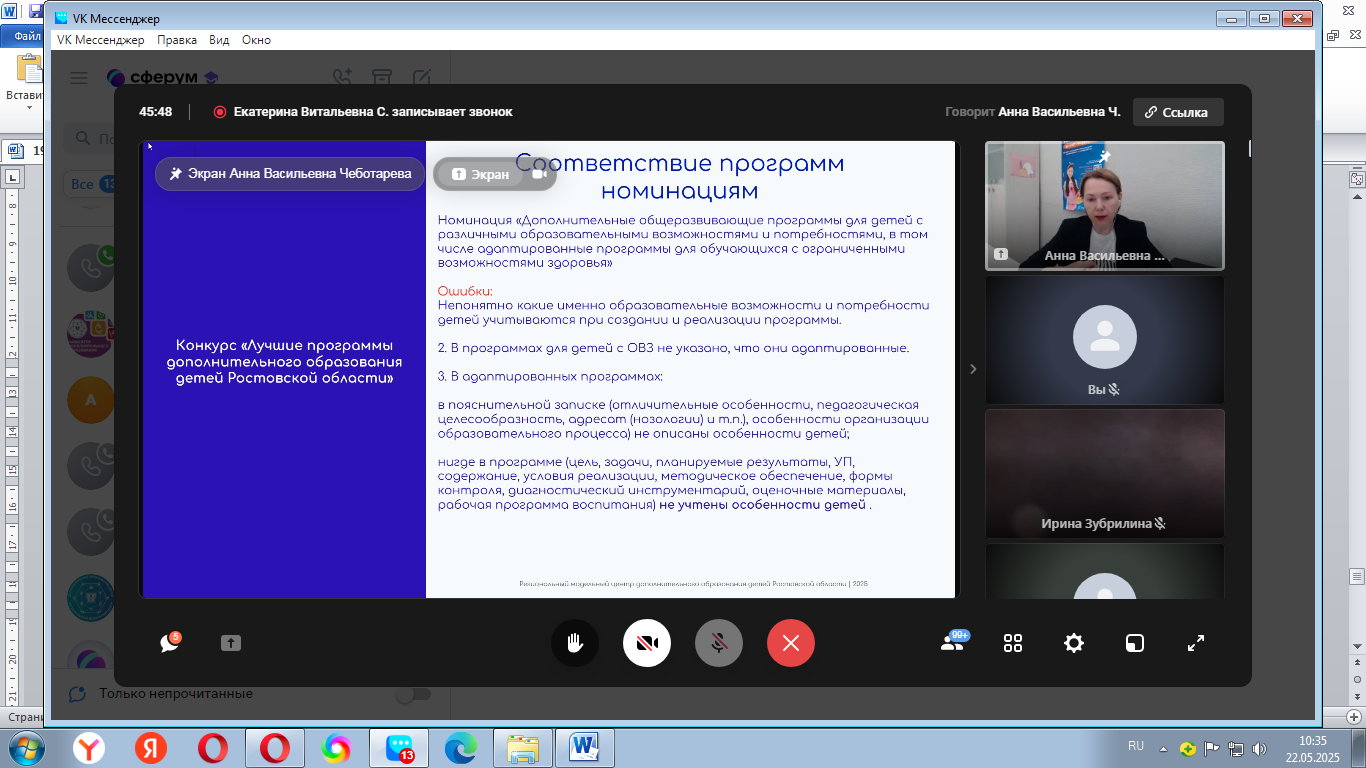Click the pinned Экран Анна Васильевна Чеботарева label

click(290, 173)
